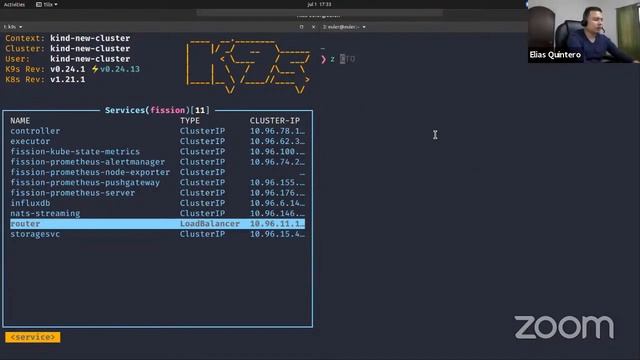
Task: Open the Tilix application menu
Action: pyautogui.click(x=47, y=4)
